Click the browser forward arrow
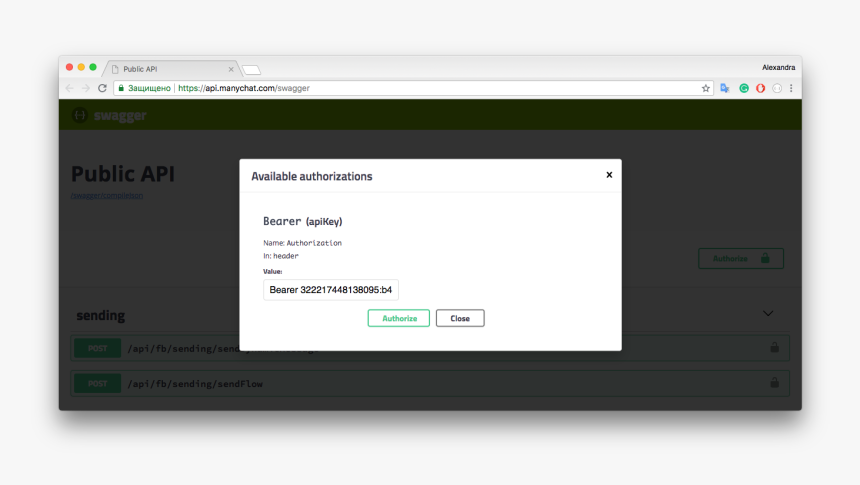This screenshot has height=485, width=860. (x=85, y=88)
